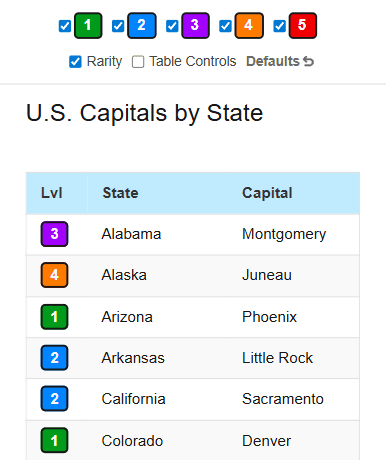Click the blue level badge beside California
386x460 pixels.
pos(54,399)
